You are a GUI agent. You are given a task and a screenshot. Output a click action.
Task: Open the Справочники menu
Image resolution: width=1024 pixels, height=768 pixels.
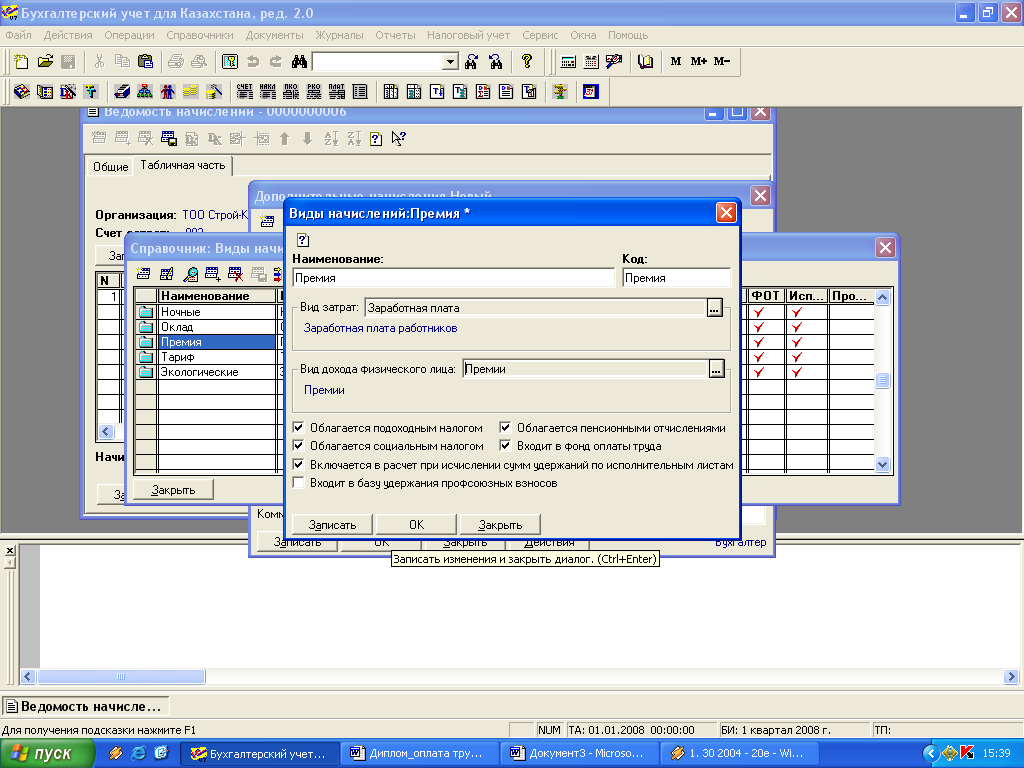click(199, 35)
